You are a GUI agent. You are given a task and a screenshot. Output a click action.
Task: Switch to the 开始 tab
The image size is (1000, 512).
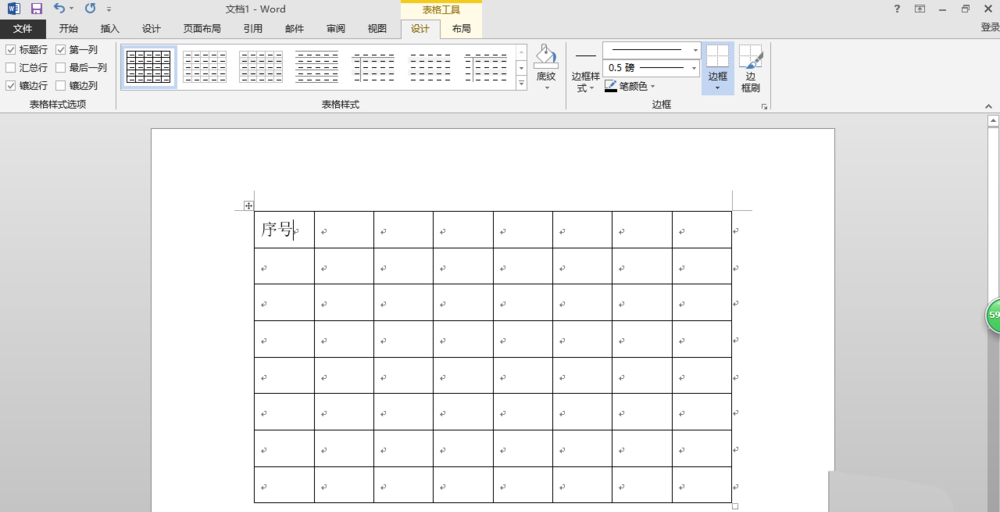(68, 29)
